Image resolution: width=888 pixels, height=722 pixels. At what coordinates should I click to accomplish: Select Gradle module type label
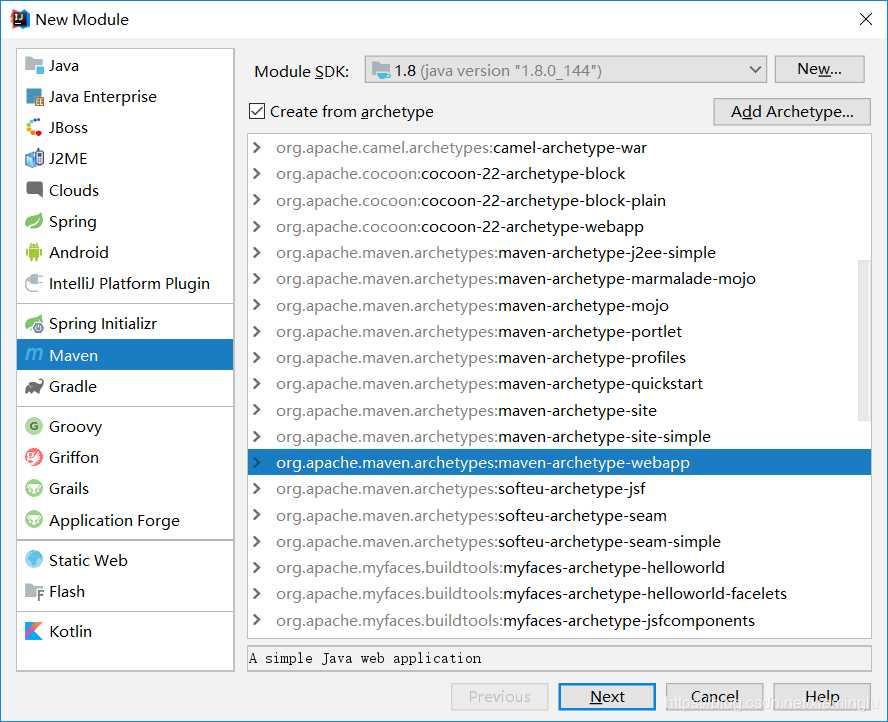click(72, 386)
